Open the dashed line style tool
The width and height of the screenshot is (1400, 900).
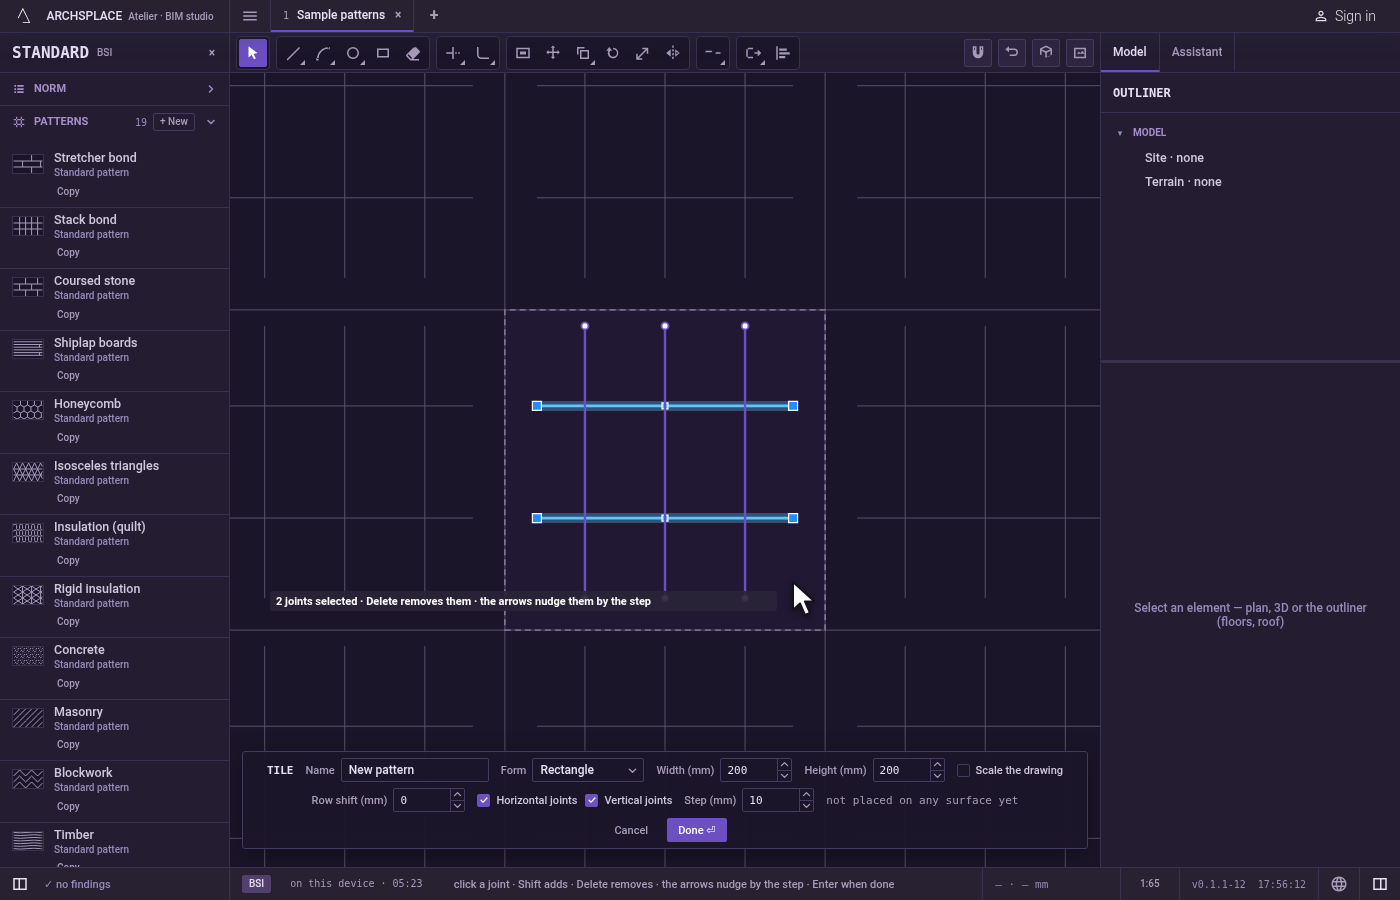[x=712, y=53]
